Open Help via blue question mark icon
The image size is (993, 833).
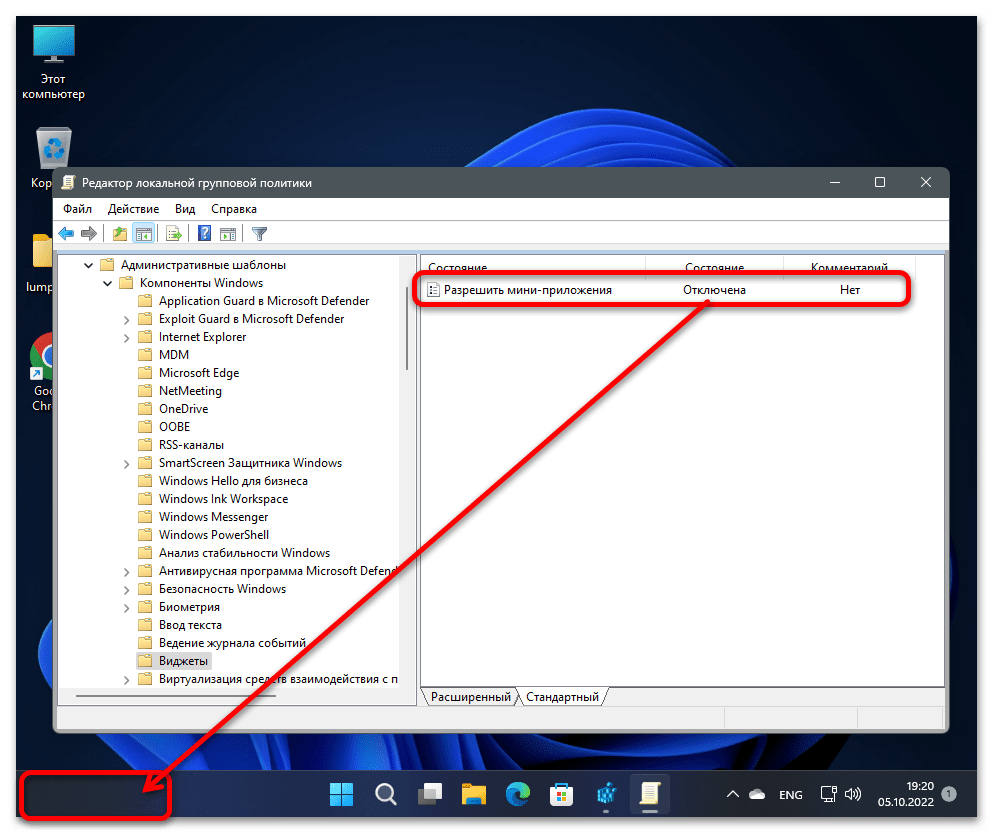pyautogui.click(x=204, y=234)
